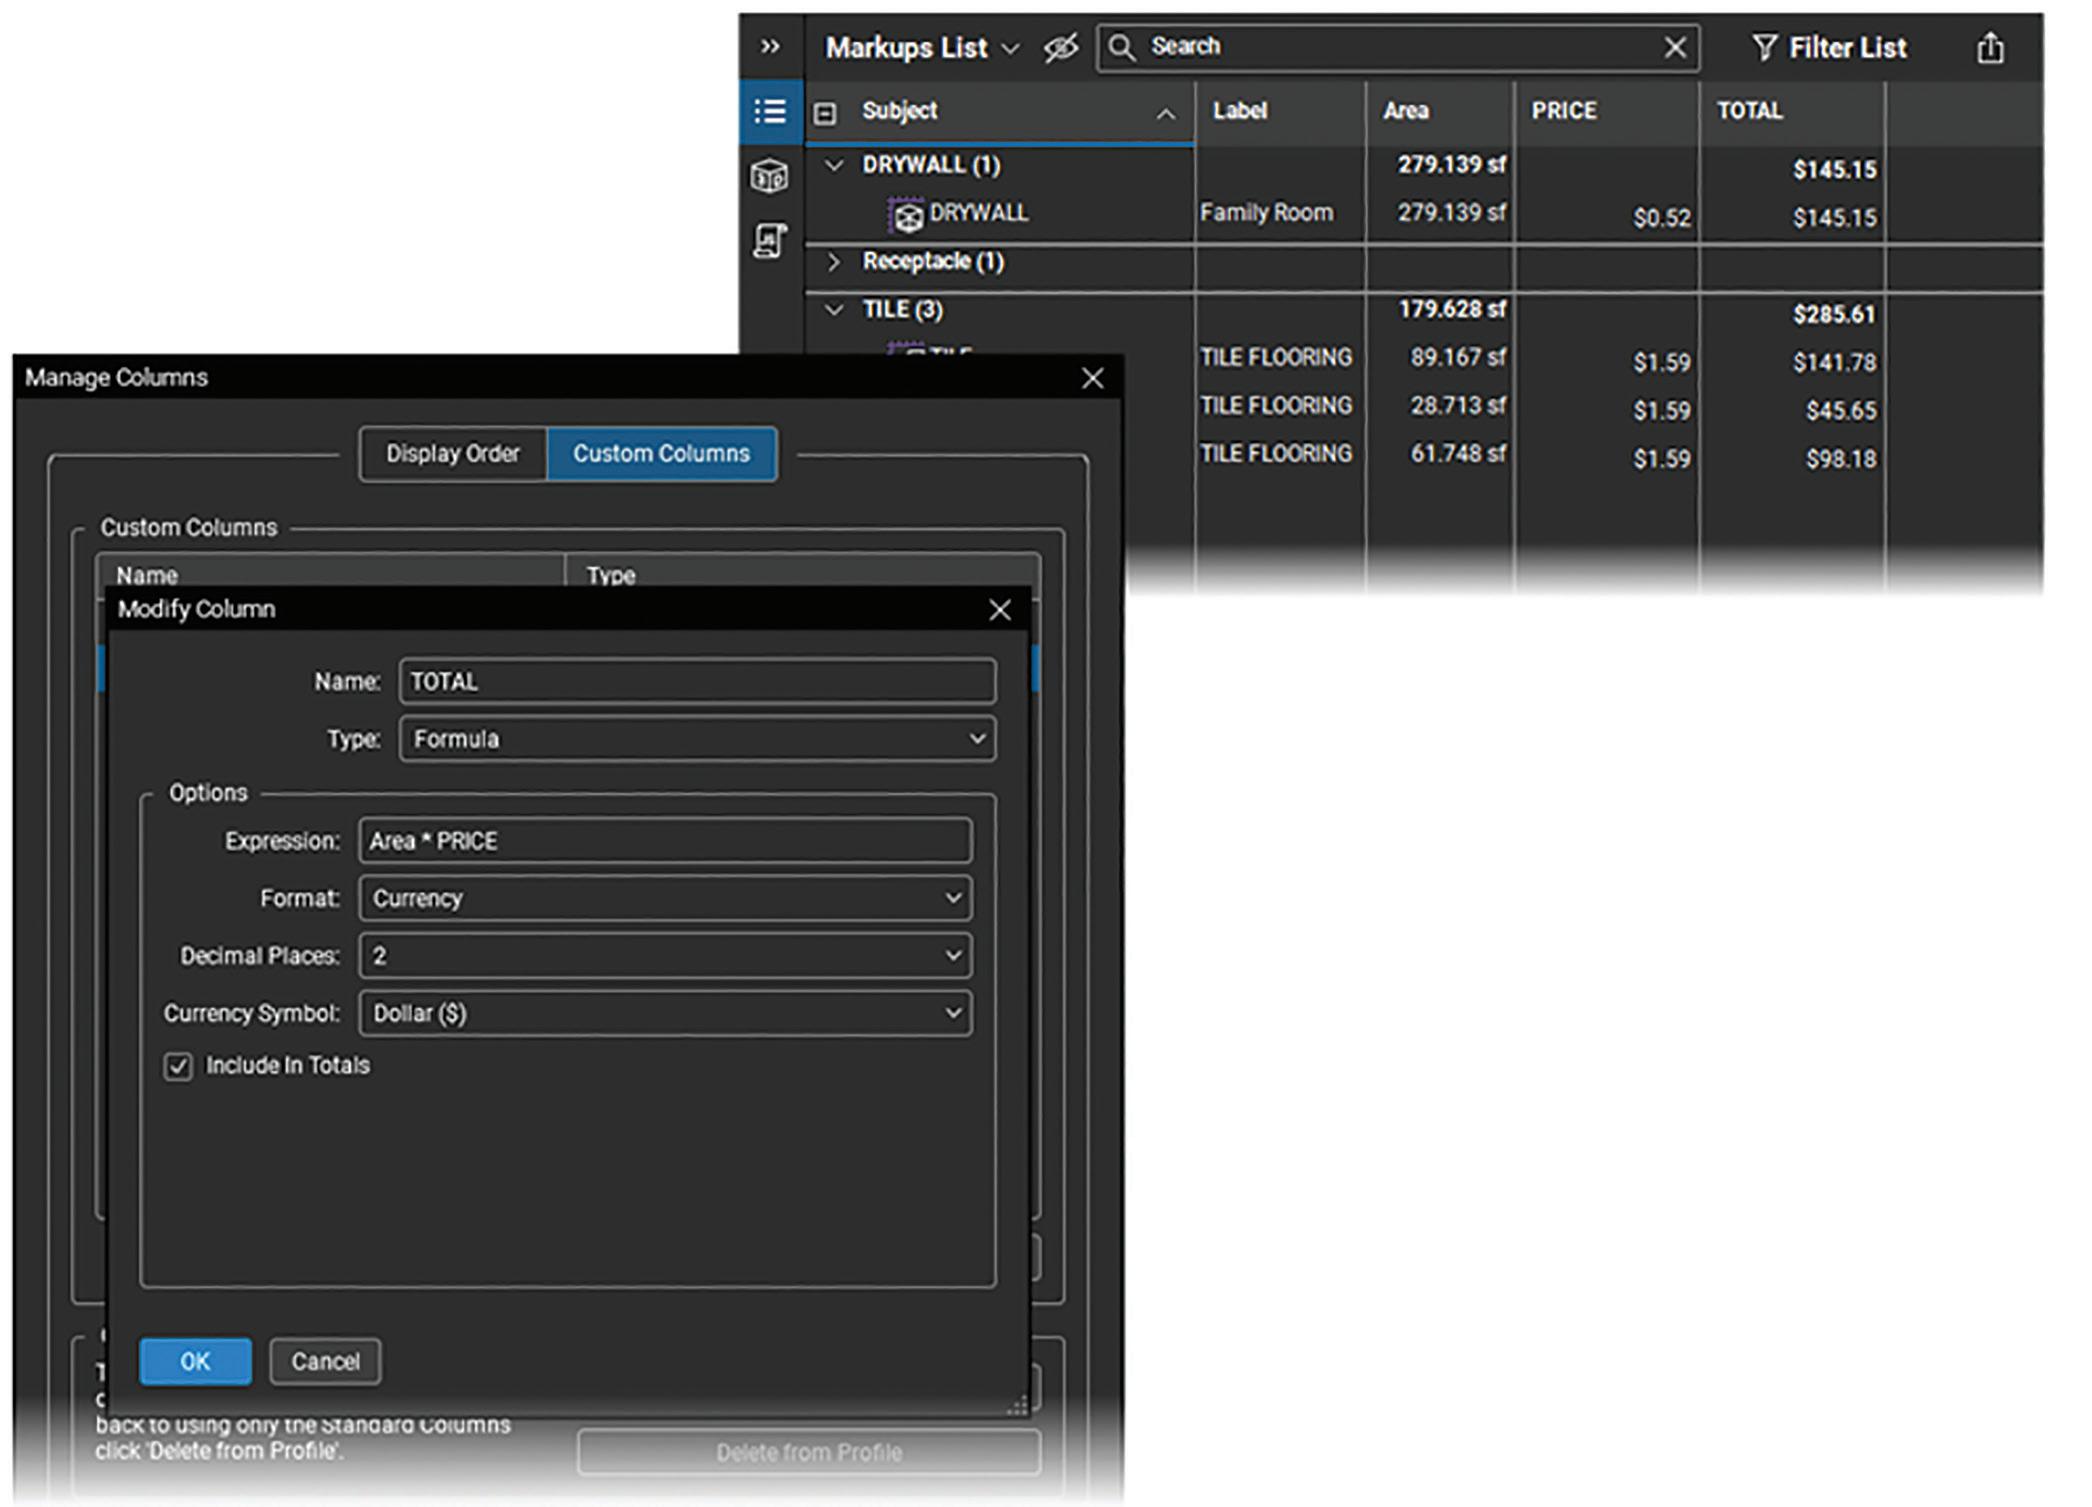2092x1507 pixels.
Task: Click Cancel in Modify Column dialog
Action: (325, 1361)
